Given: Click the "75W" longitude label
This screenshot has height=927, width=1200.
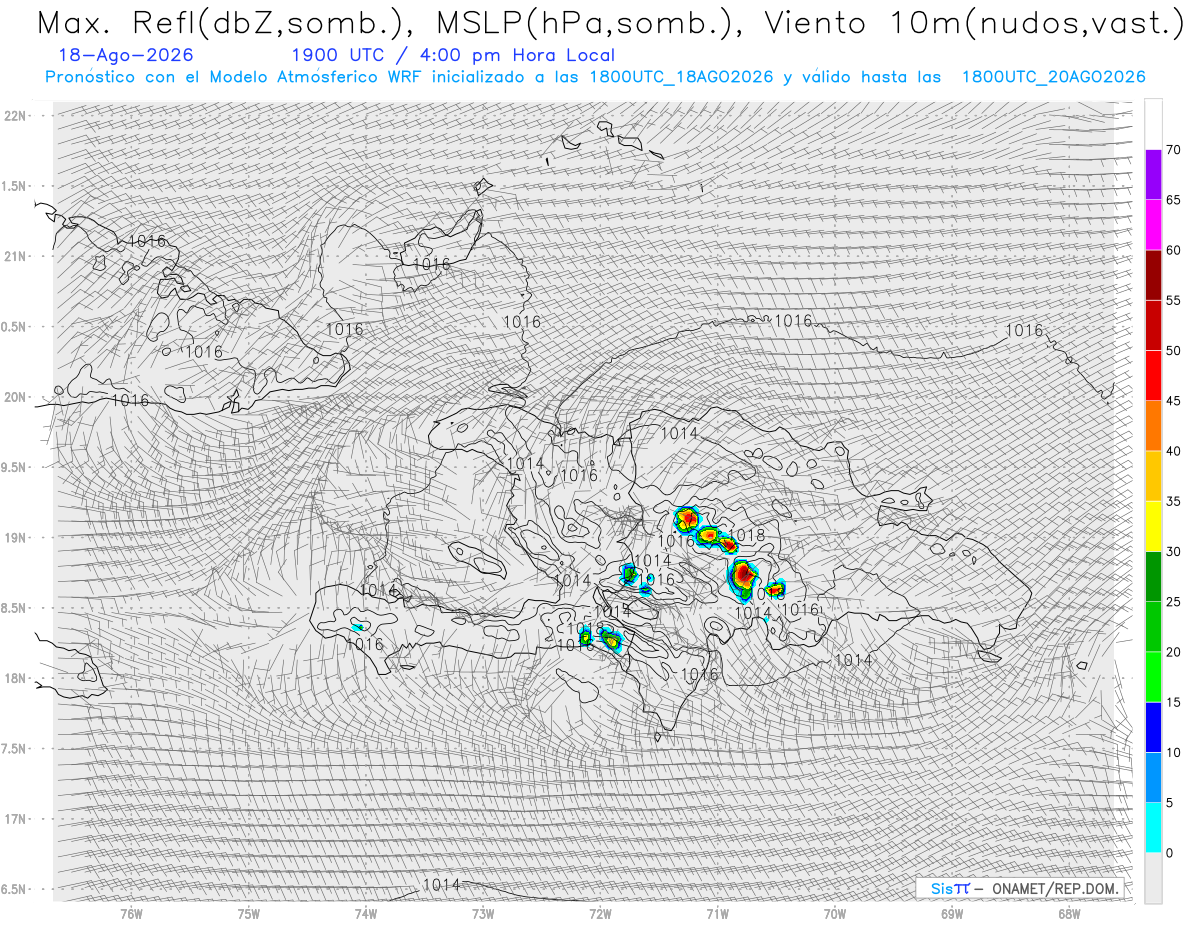Looking at the screenshot, I should (249, 913).
